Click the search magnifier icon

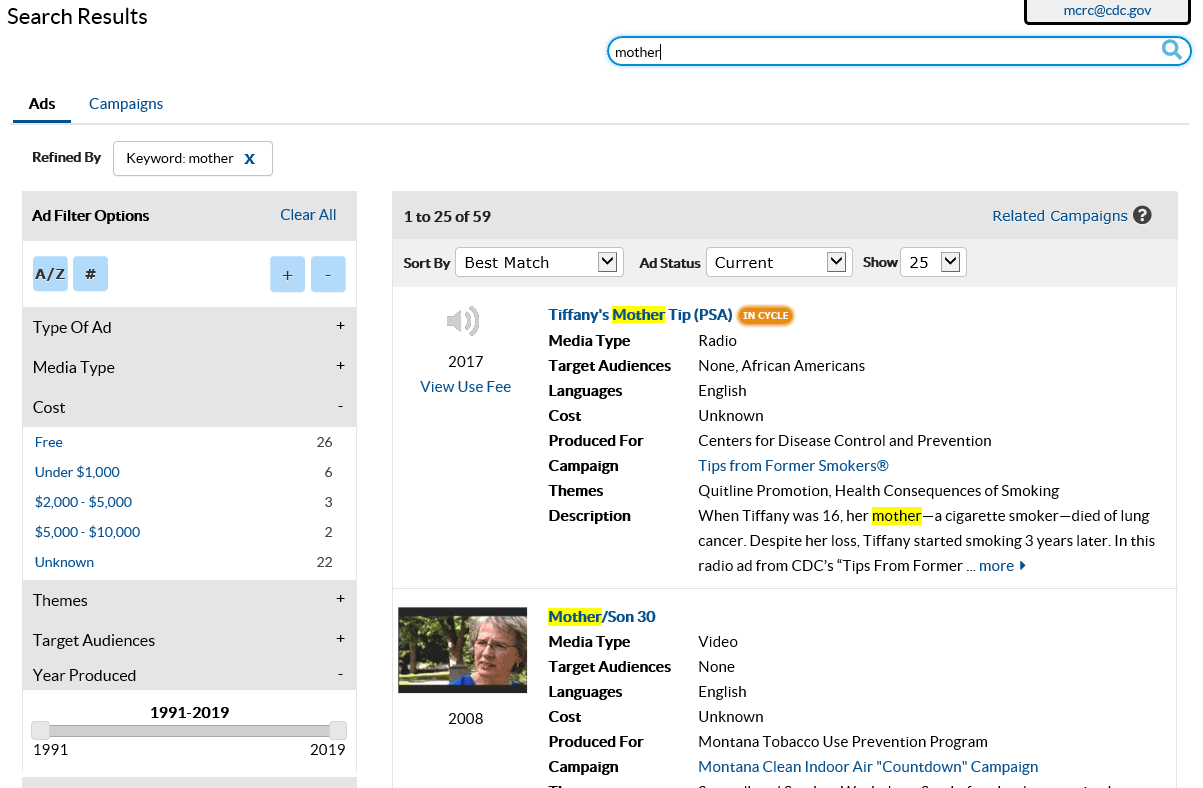click(1171, 50)
